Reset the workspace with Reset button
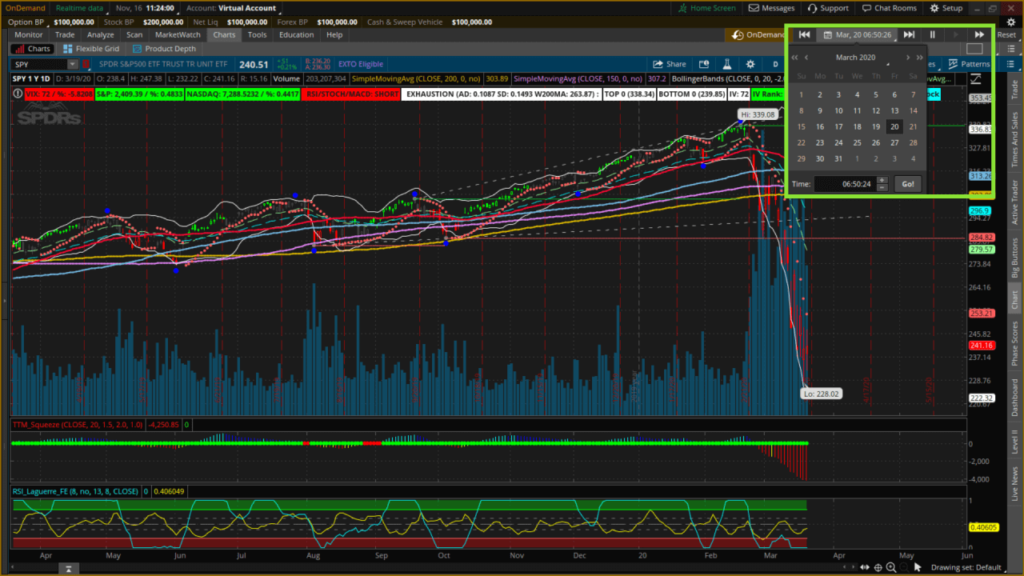 [1006, 35]
